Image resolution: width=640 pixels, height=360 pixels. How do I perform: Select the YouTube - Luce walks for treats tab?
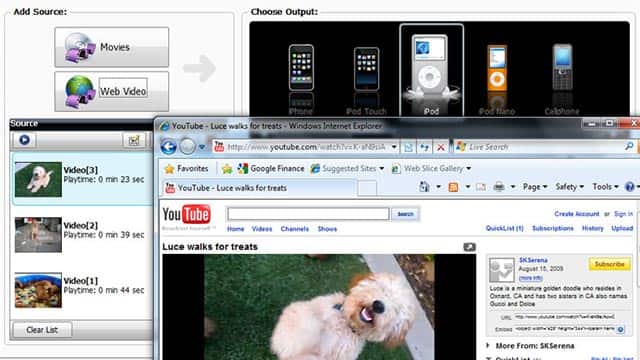coord(259,188)
